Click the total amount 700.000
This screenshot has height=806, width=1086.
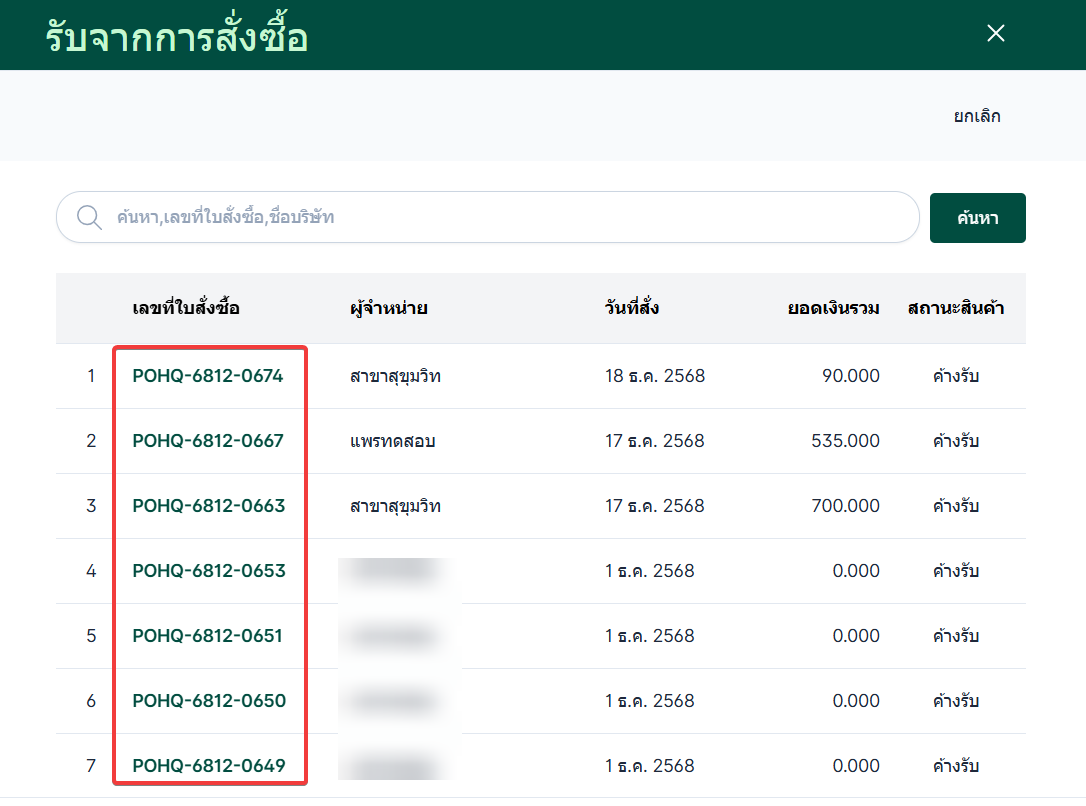click(x=845, y=506)
